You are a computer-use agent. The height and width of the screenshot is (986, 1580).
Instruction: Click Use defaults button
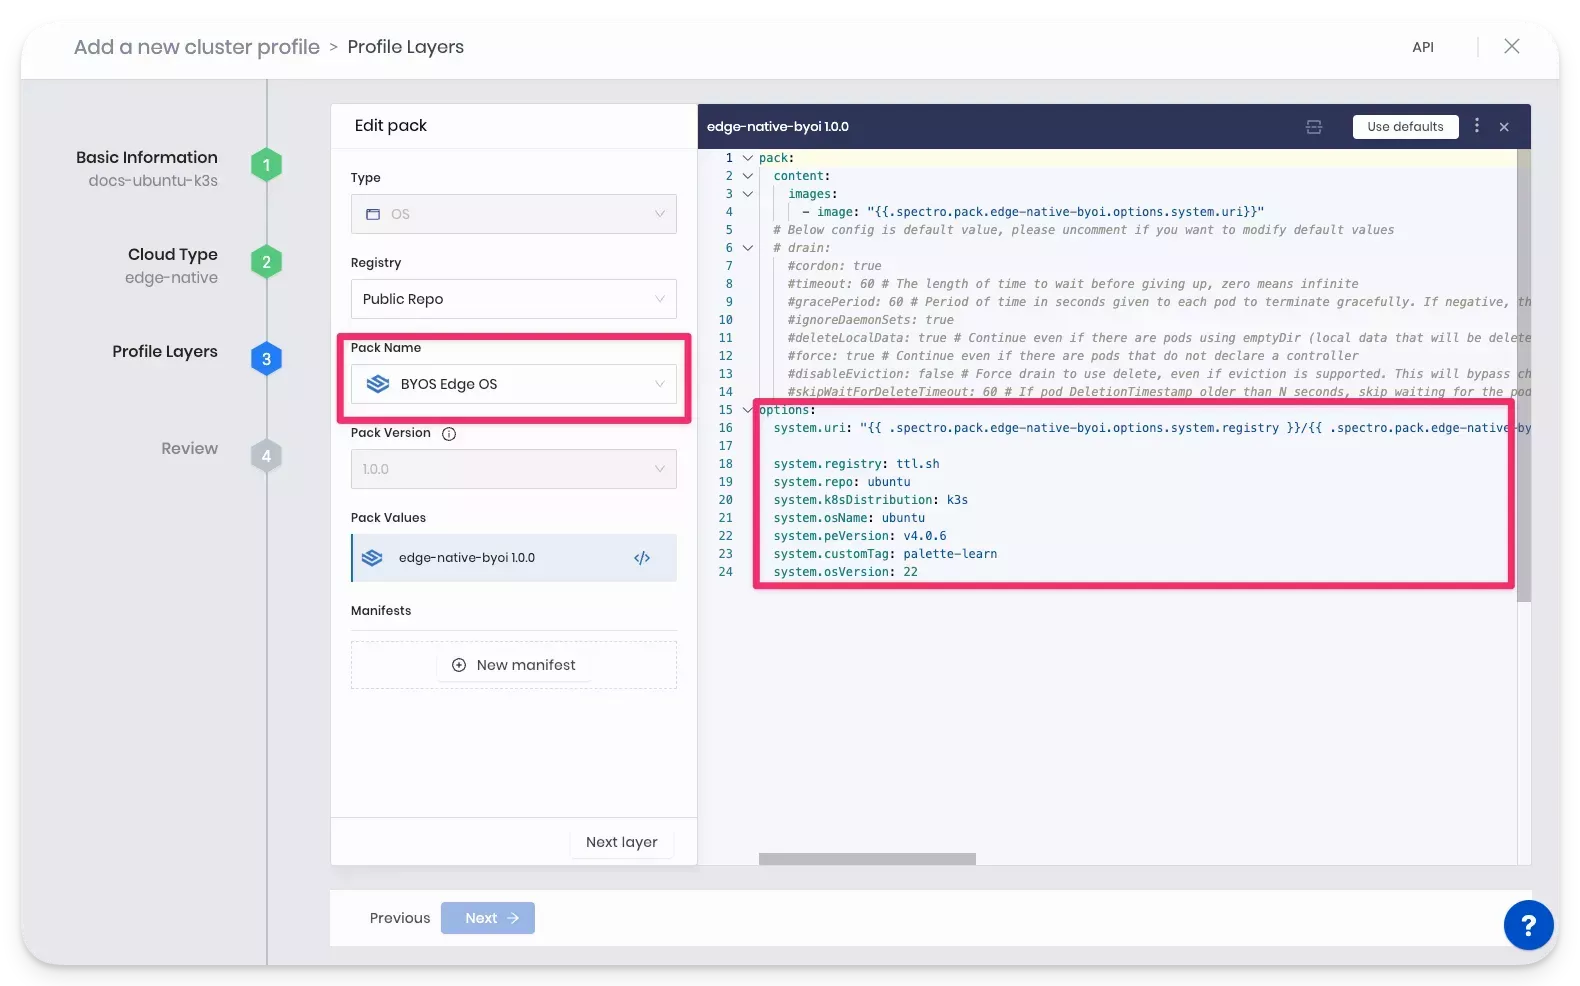[x=1405, y=127]
